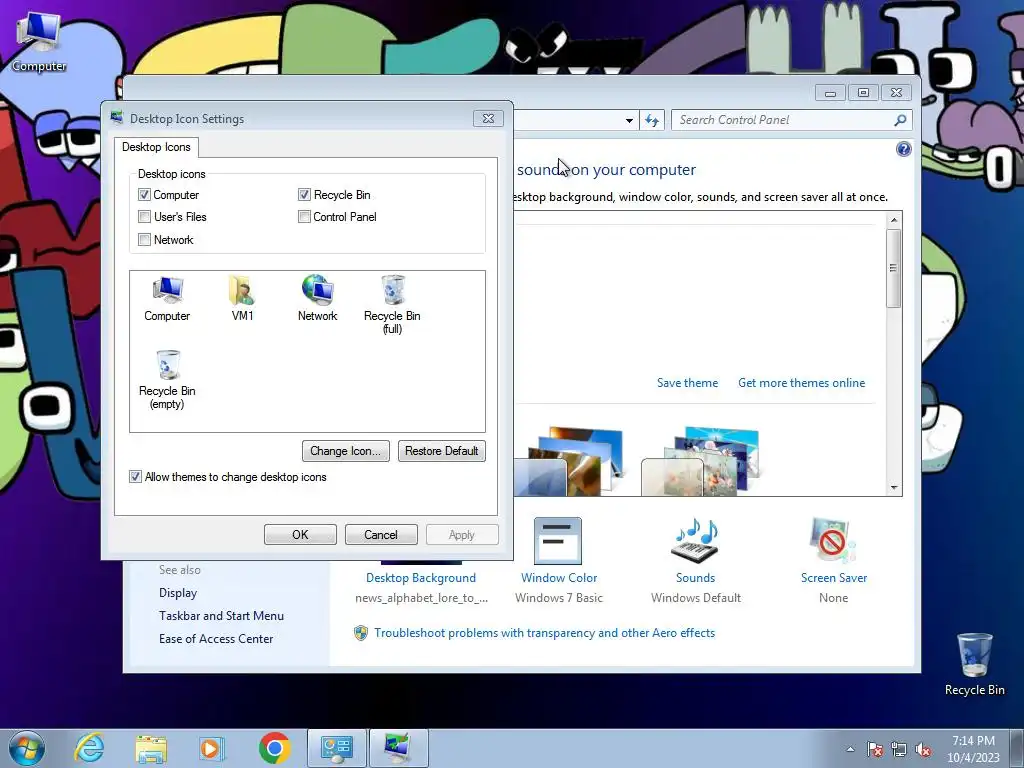Click the theme list scroll up arrow
The width and height of the screenshot is (1024, 768).
(894, 220)
